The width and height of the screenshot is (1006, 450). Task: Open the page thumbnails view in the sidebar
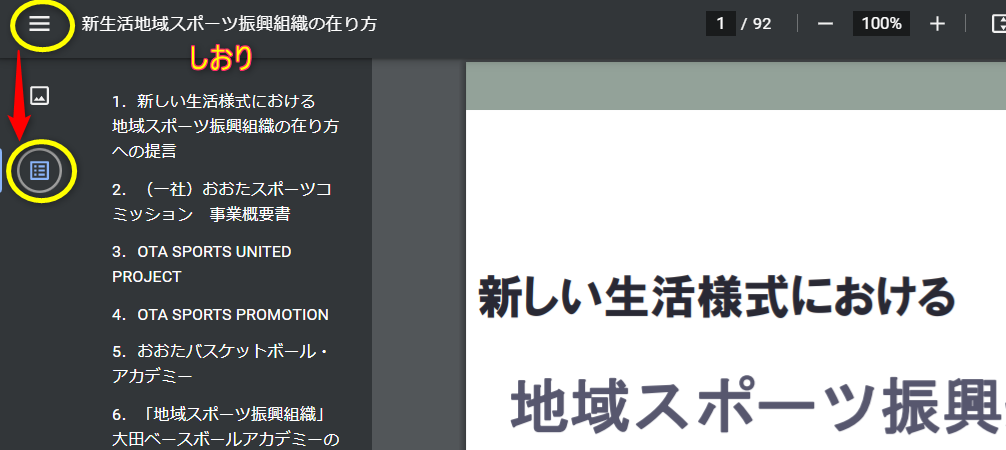39,96
